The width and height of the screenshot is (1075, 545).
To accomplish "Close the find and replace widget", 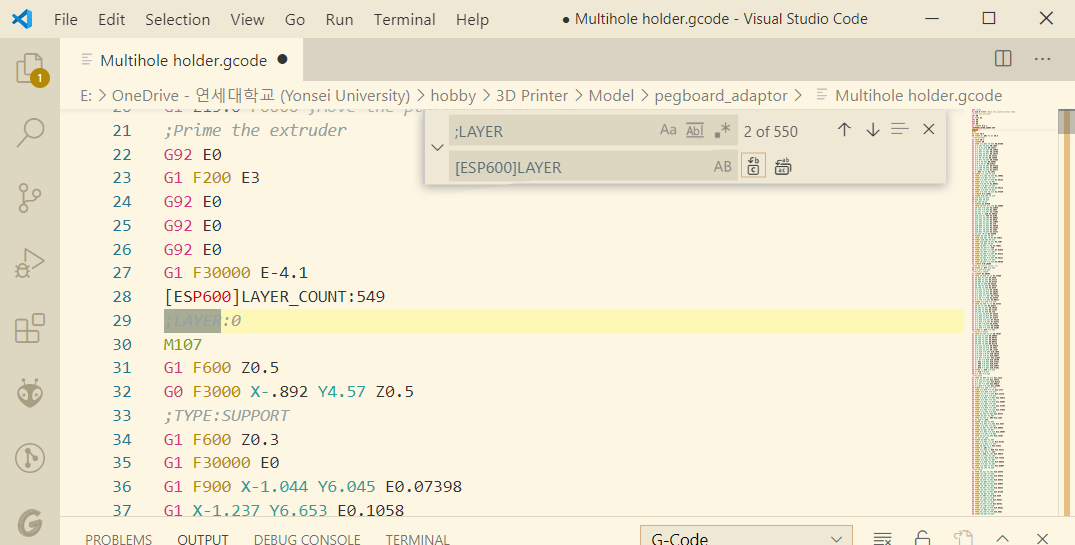I will [928, 129].
